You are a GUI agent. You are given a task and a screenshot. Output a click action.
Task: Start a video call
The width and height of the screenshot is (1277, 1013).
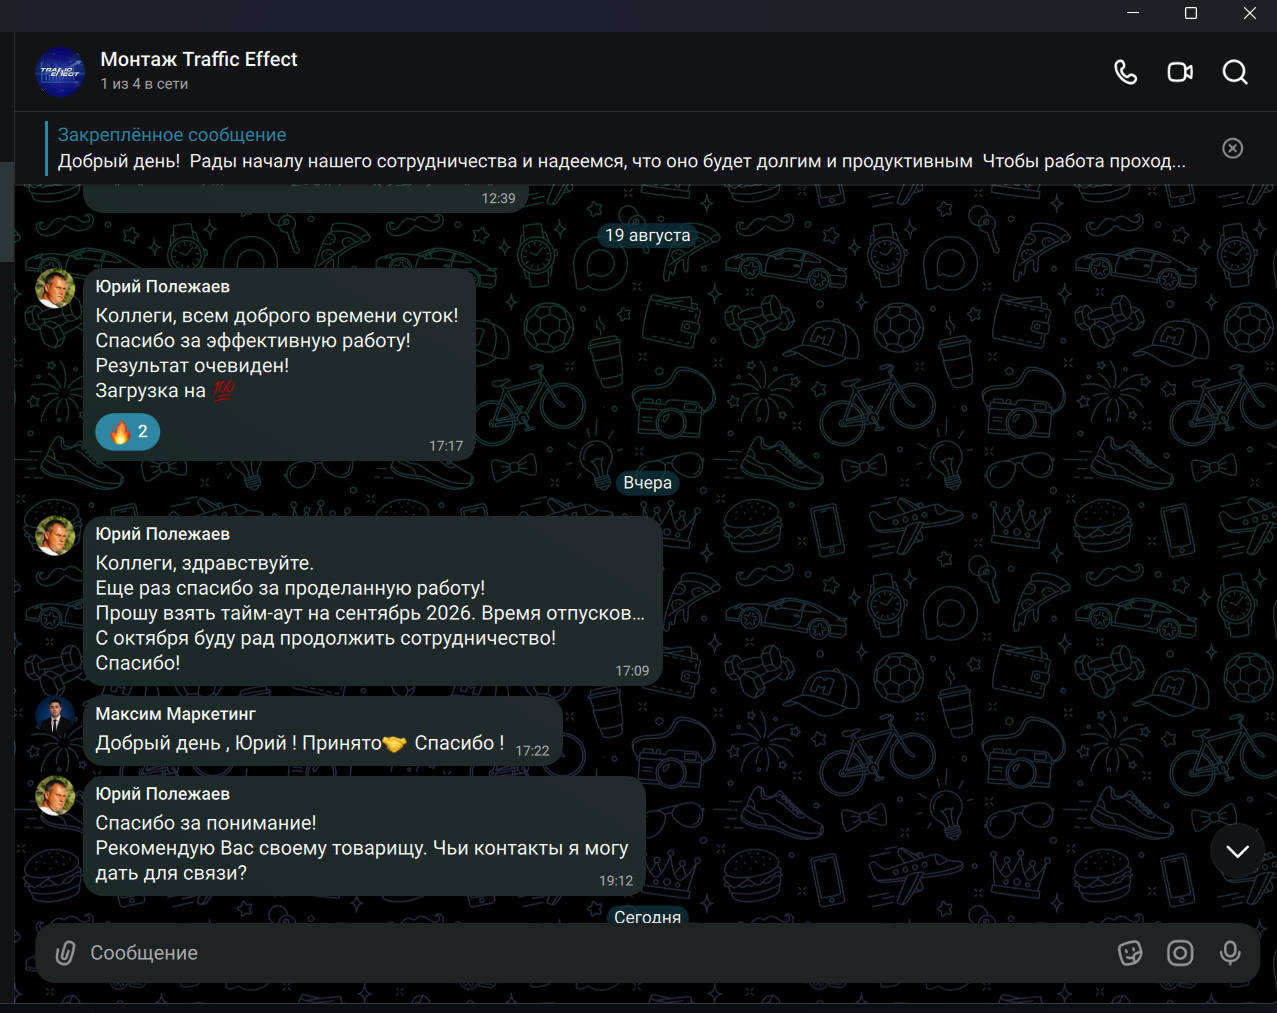click(1180, 72)
